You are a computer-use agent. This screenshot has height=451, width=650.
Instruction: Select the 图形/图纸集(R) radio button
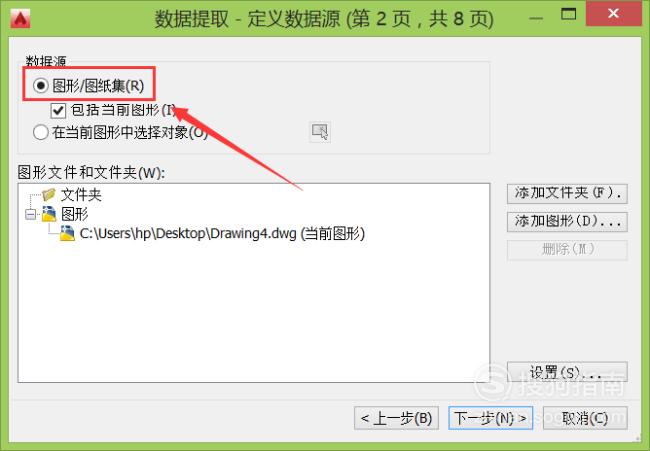(41, 86)
